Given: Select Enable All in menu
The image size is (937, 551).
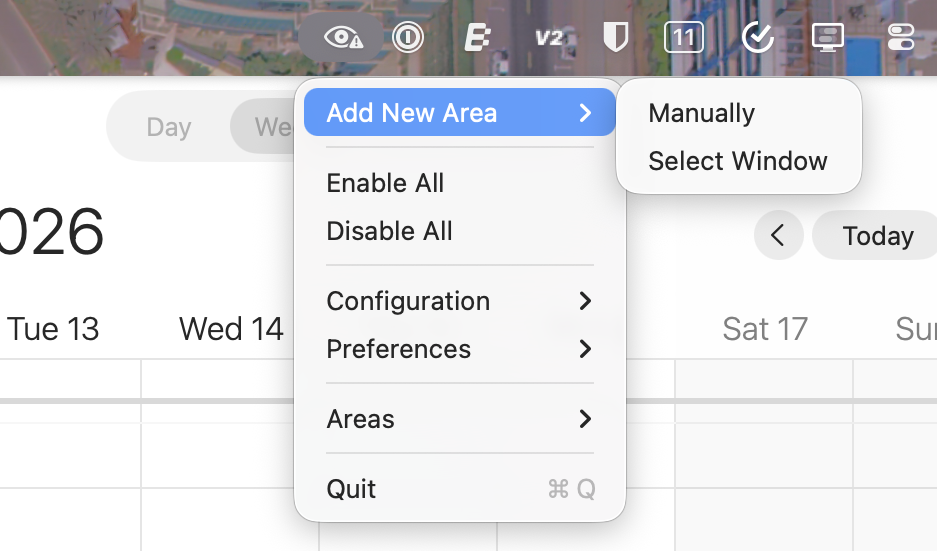Looking at the screenshot, I should pyautogui.click(x=386, y=183).
